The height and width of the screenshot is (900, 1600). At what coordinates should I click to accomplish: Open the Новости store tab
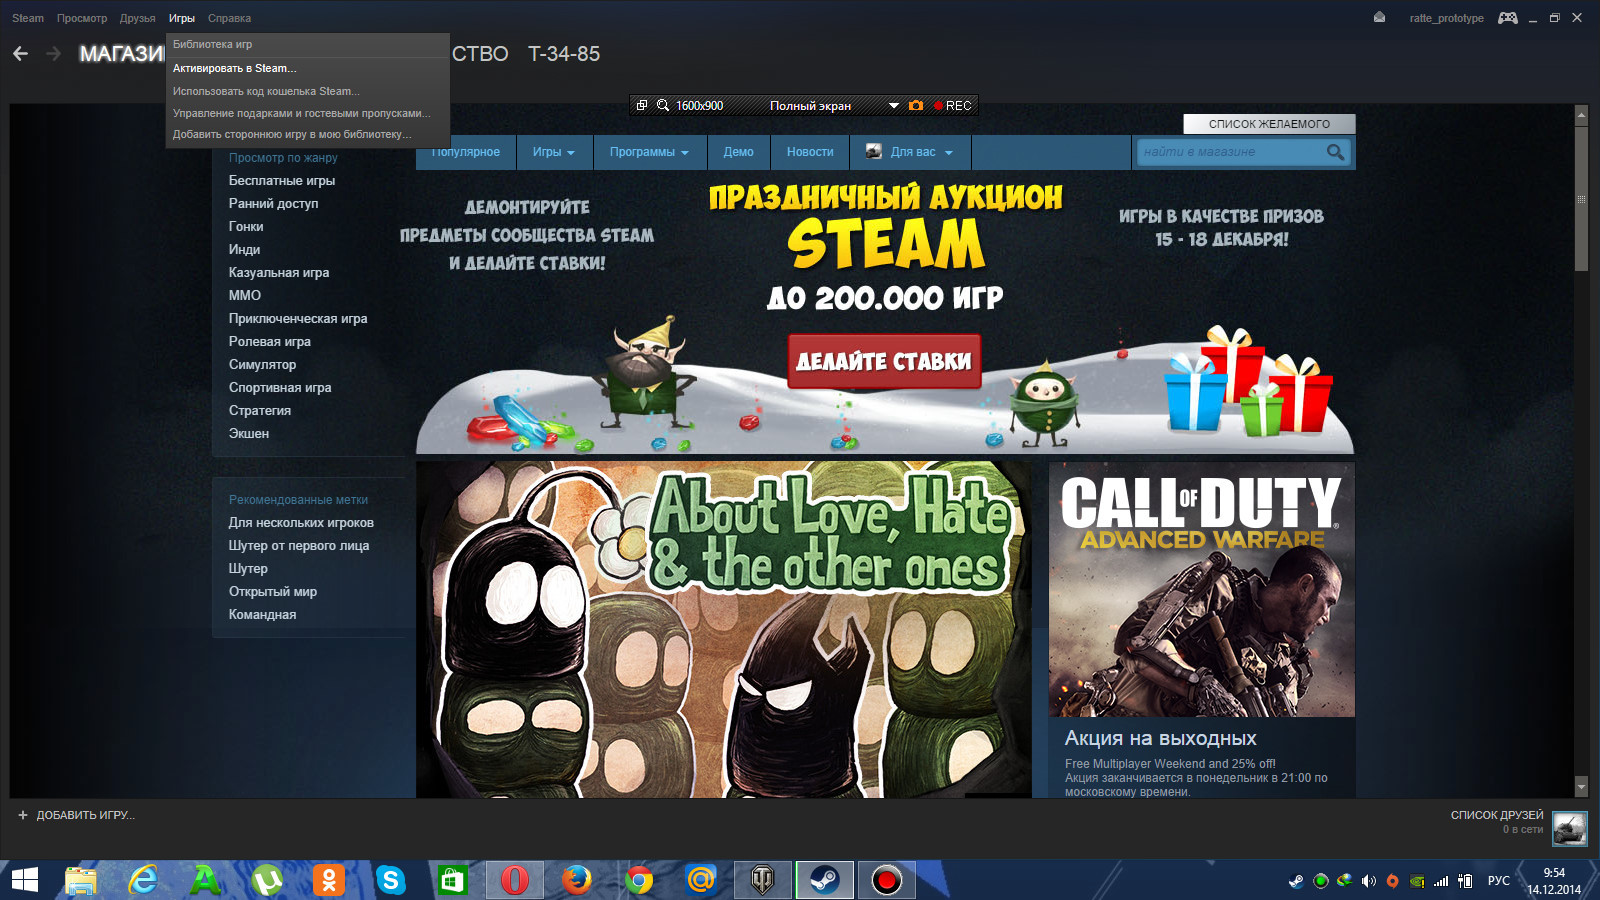810,152
